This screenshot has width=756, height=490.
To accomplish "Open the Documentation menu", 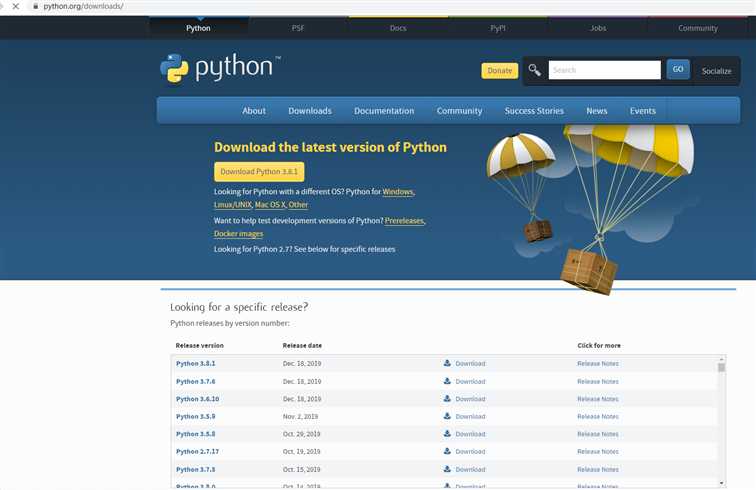I will (384, 110).
